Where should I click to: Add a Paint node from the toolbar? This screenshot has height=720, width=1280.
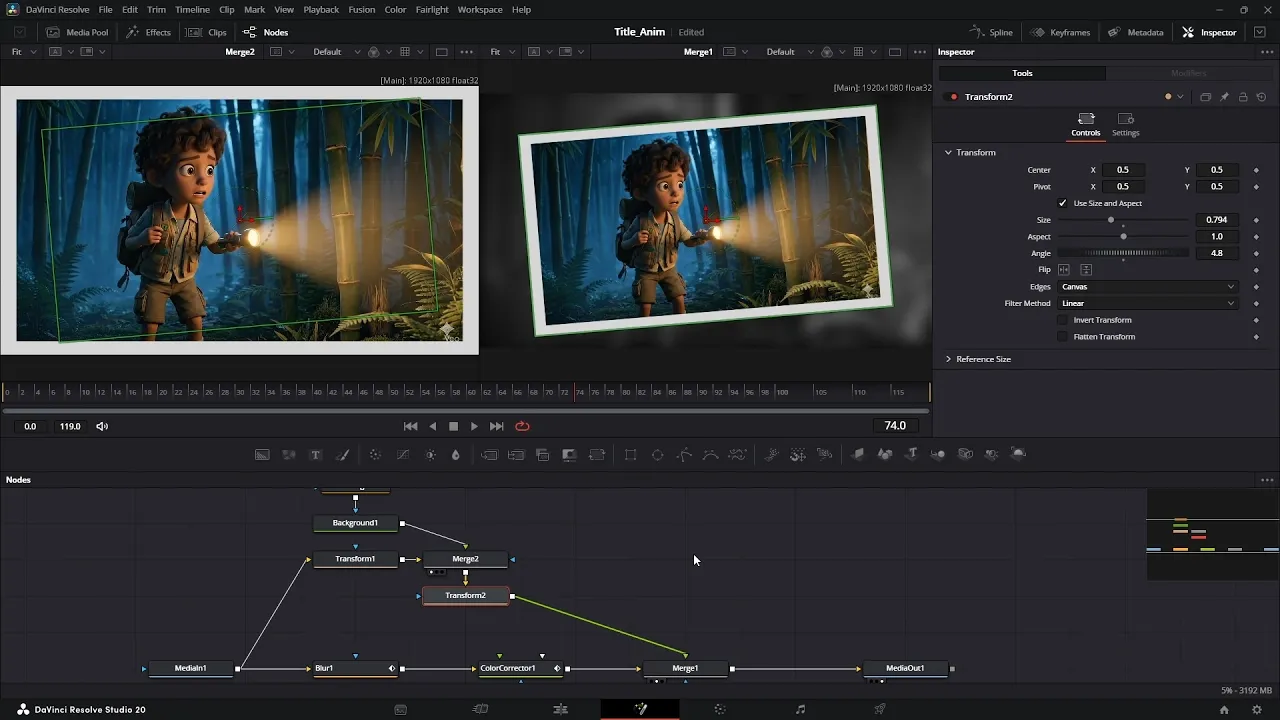[x=343, y=454]
